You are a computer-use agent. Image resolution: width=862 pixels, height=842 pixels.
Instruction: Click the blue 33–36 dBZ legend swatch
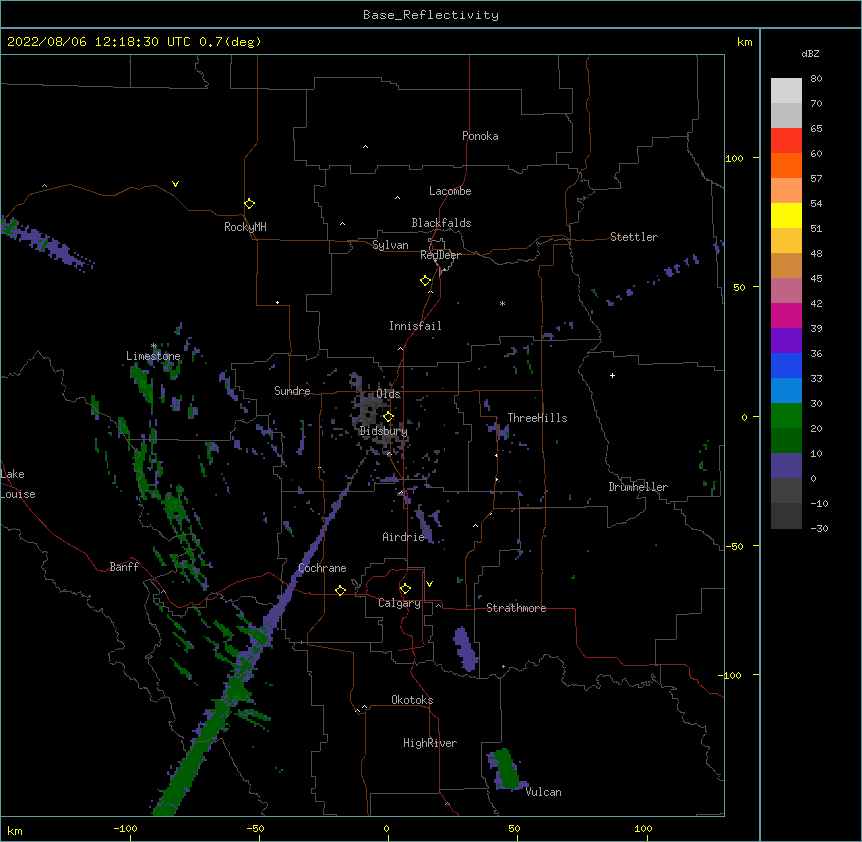click(786, 365)
